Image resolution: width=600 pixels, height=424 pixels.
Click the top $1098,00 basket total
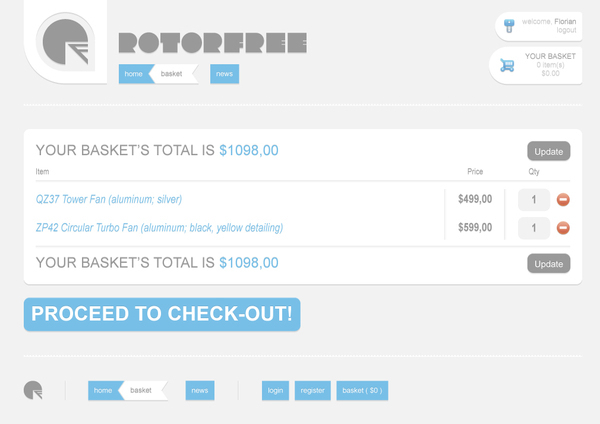point(249,150)
